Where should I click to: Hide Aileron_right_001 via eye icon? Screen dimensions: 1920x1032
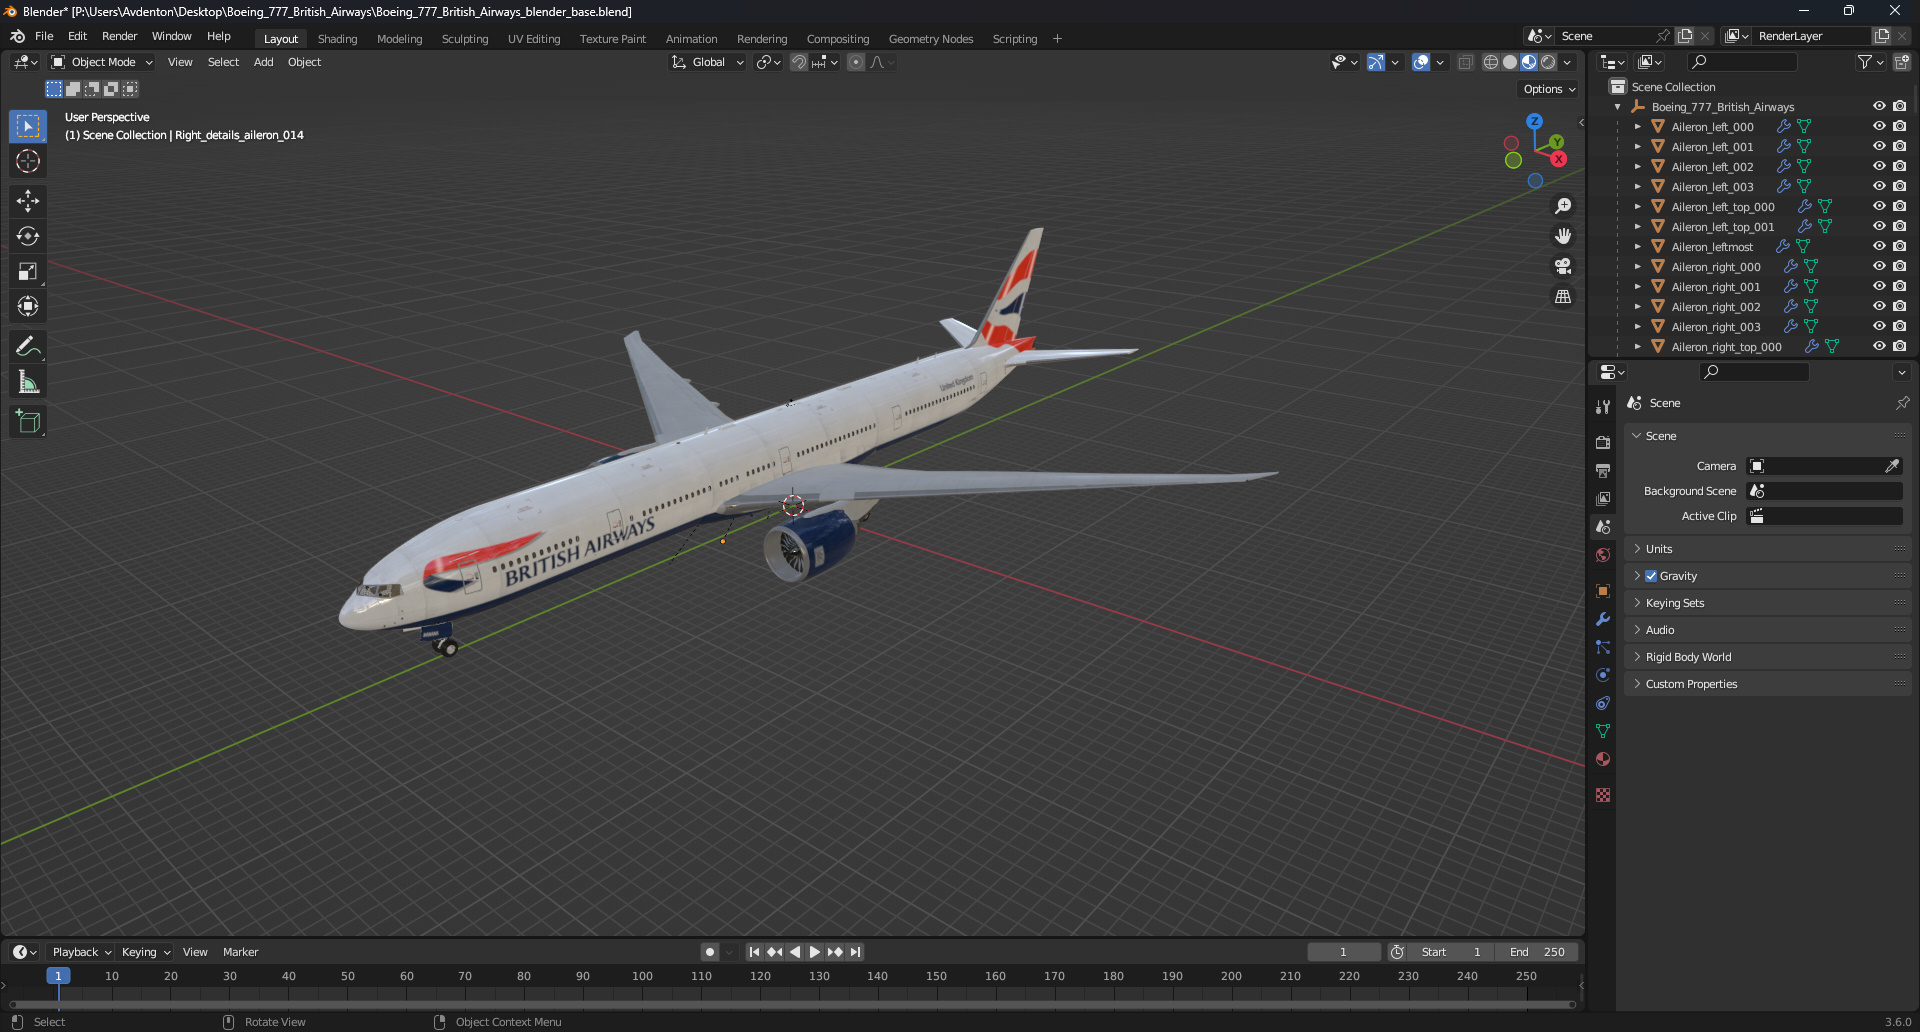click(1879, 286)
